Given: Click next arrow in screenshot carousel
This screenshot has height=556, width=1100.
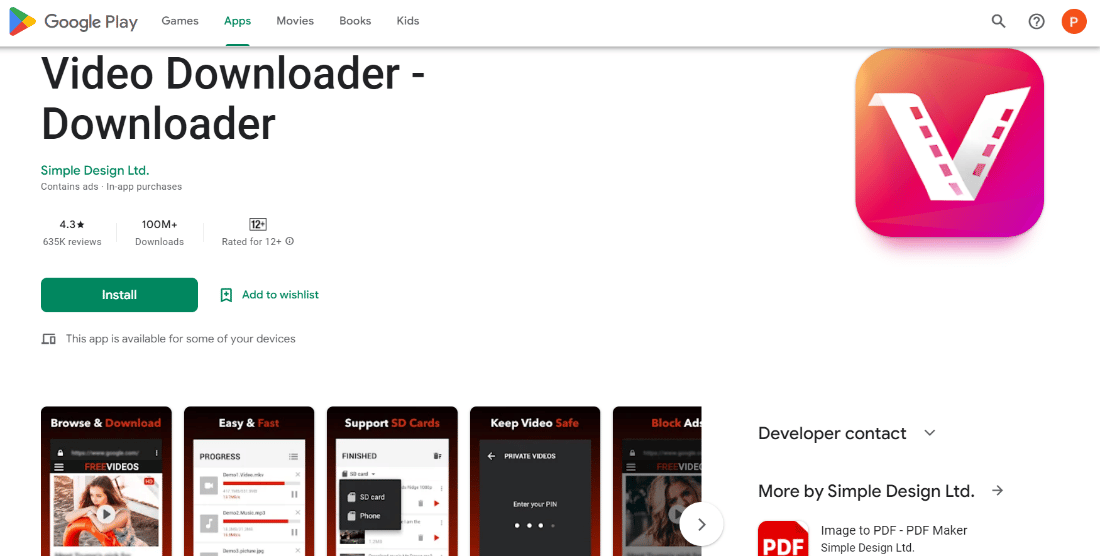Looking at the screenshot, I should 702,524.
